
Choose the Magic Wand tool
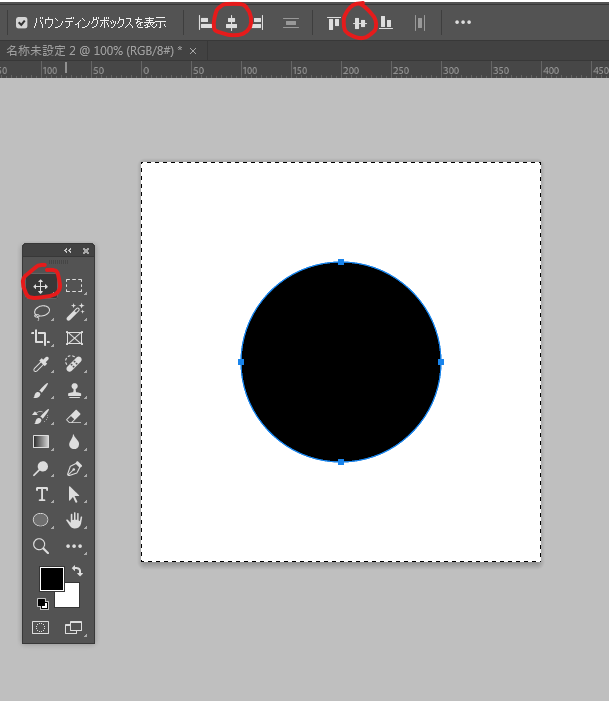coord(74,312)
